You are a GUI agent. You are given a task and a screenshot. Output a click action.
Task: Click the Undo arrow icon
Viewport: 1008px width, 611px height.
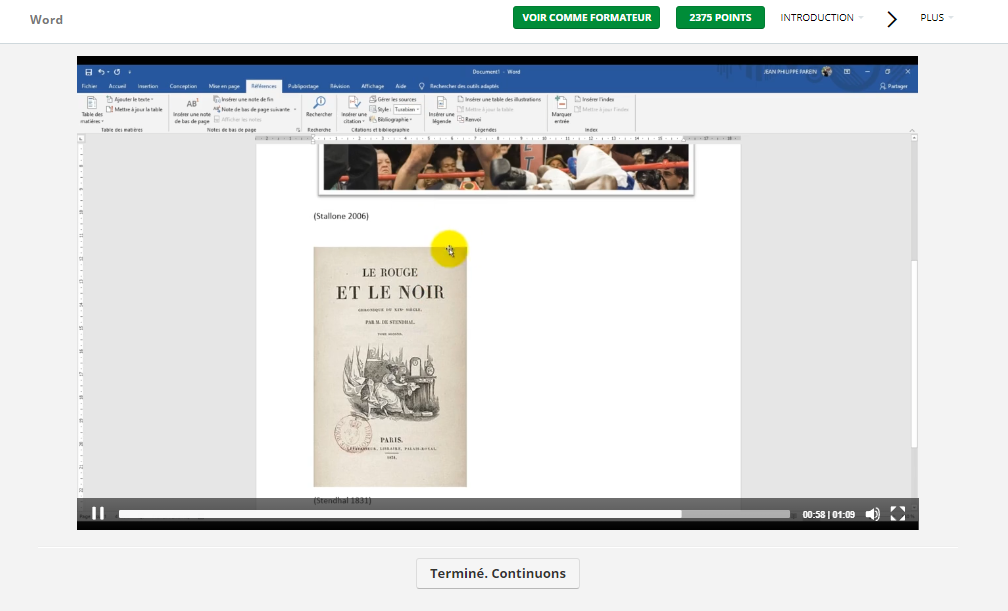[x=101, y=72]
